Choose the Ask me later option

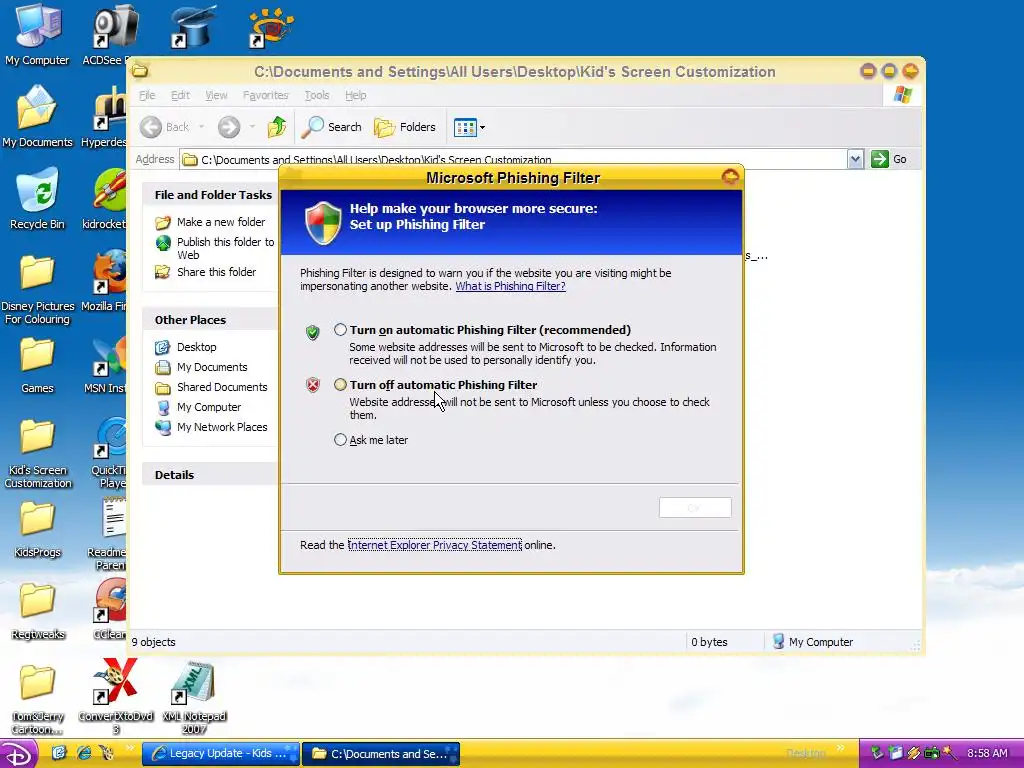340,440
